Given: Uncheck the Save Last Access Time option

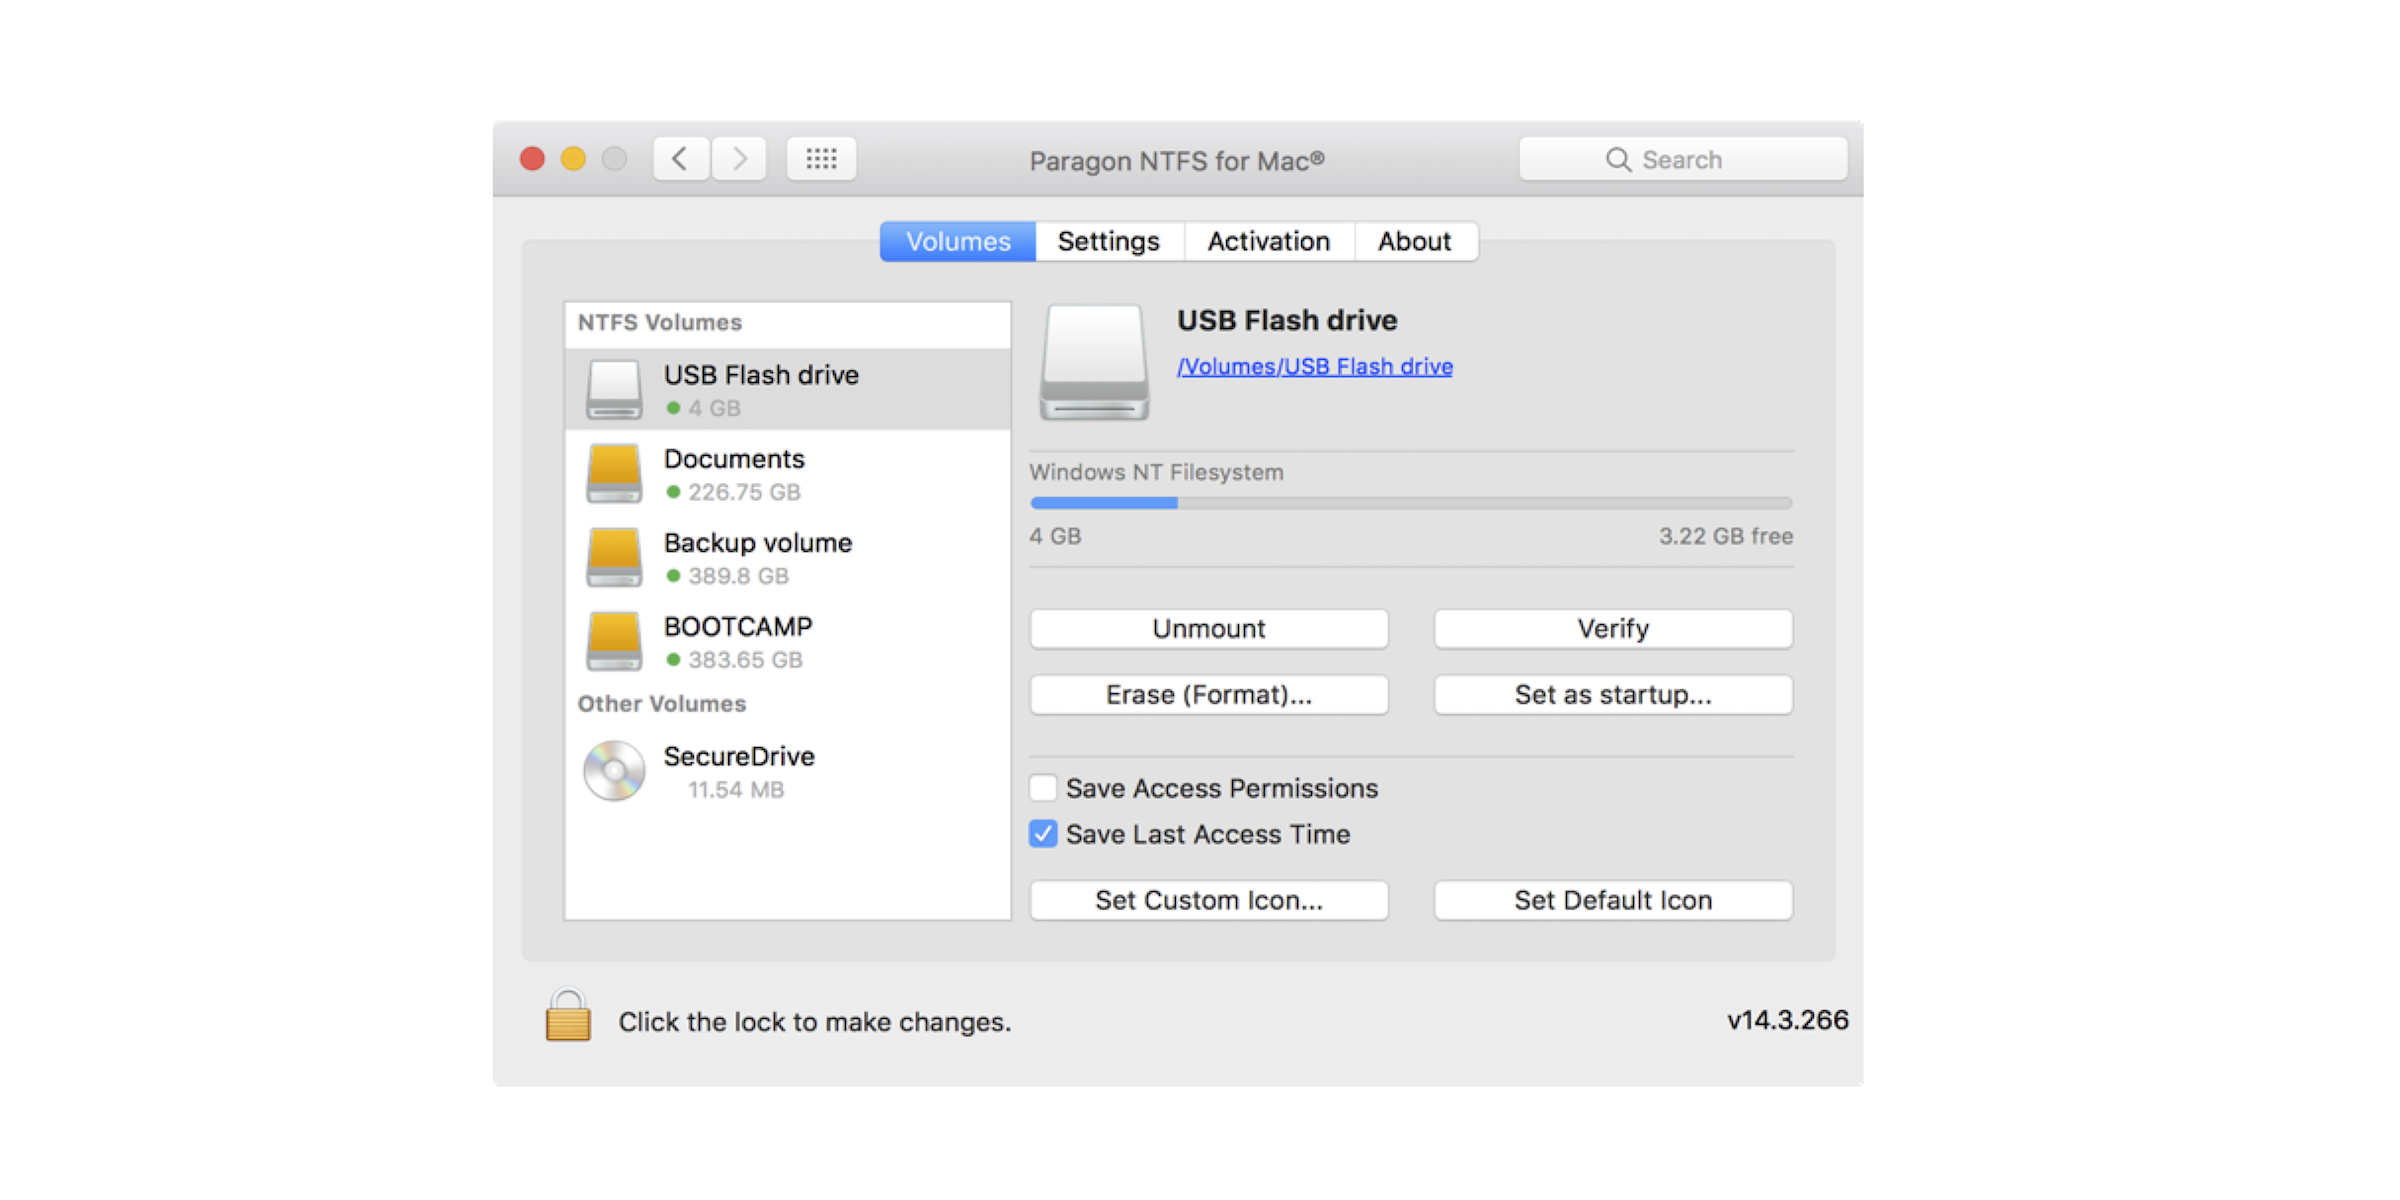Looking at the screenshot, I should [x=1043, y=834].
